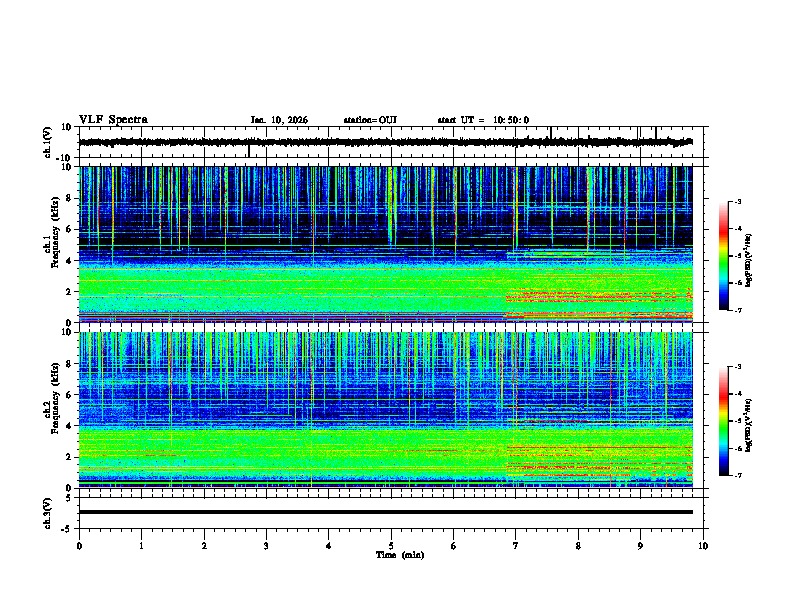Click time axis tick label "0"
792x612 pixels.
(79, 546)
